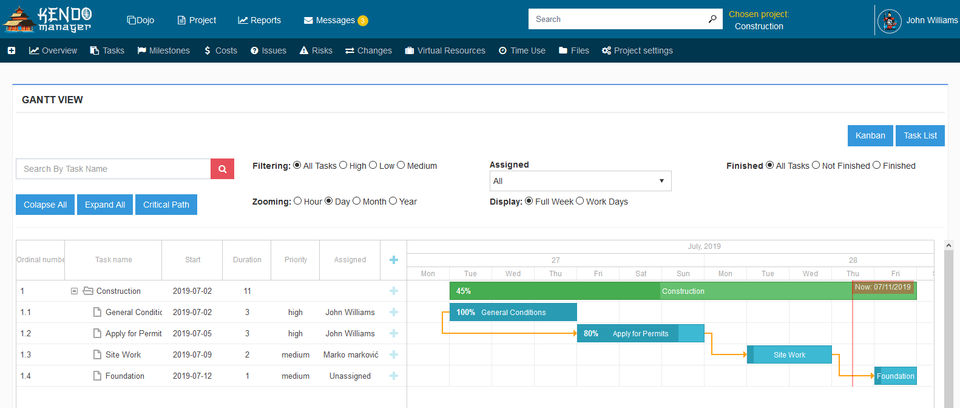Click the Apply for Permits progress bar

[641, 334]
